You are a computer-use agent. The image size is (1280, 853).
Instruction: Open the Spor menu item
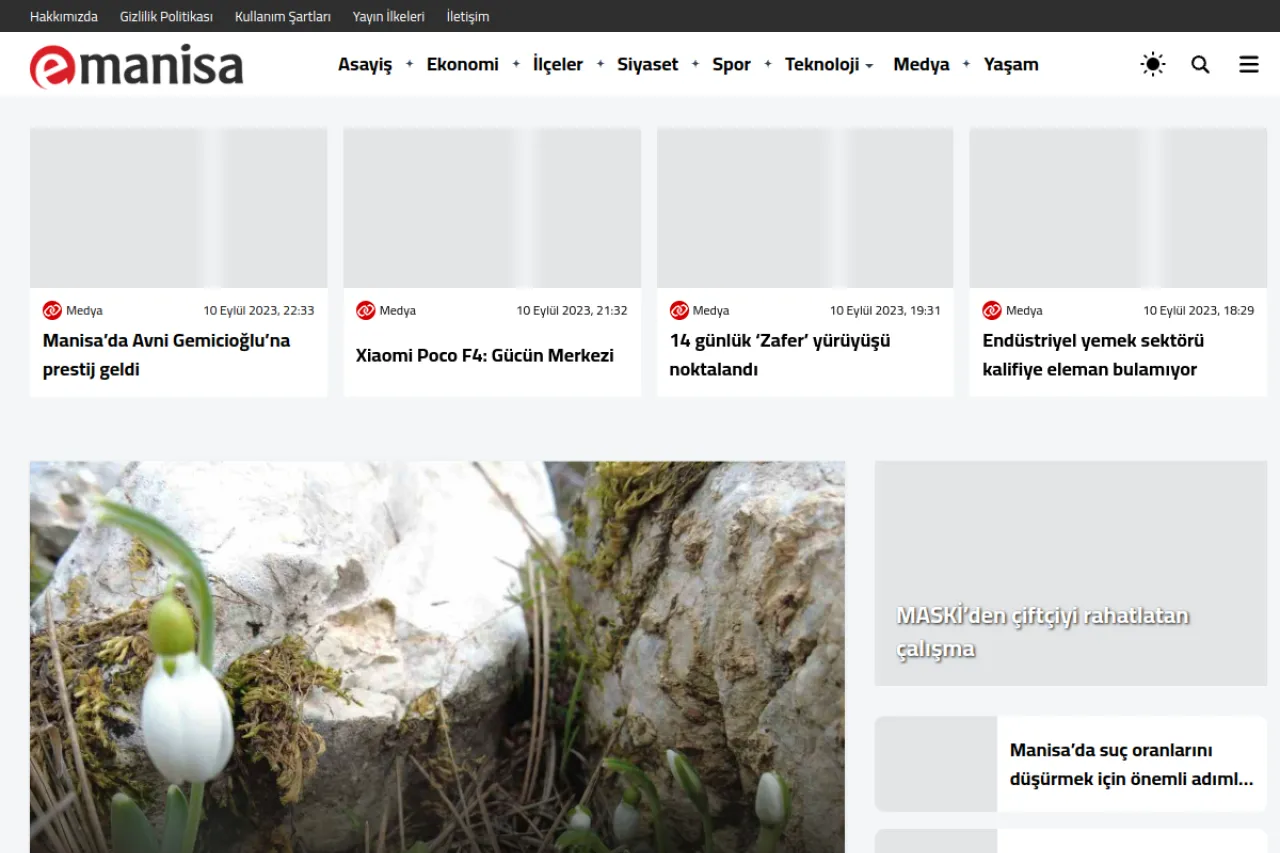click(732, 64)
